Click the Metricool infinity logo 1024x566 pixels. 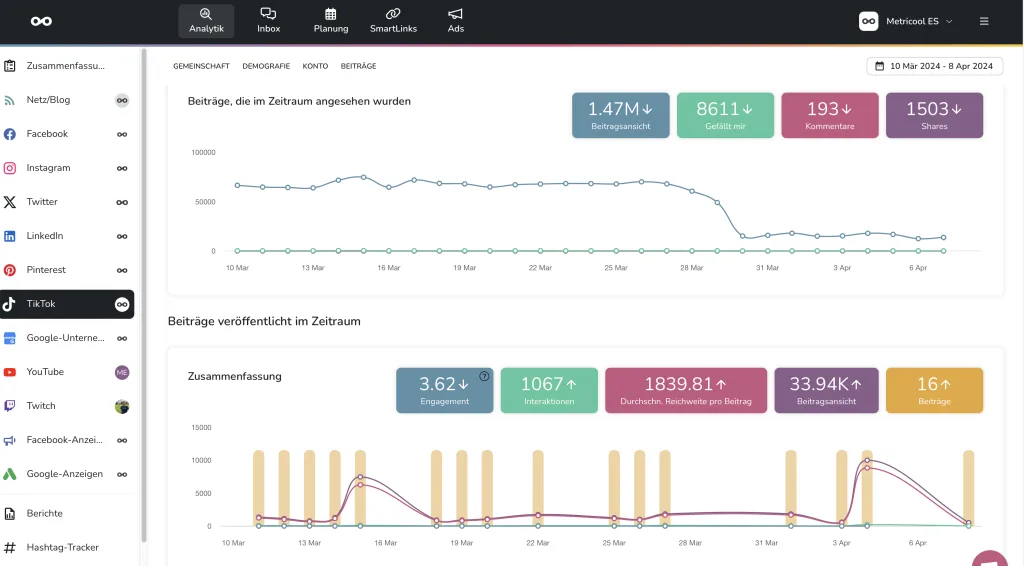(41, 21)
